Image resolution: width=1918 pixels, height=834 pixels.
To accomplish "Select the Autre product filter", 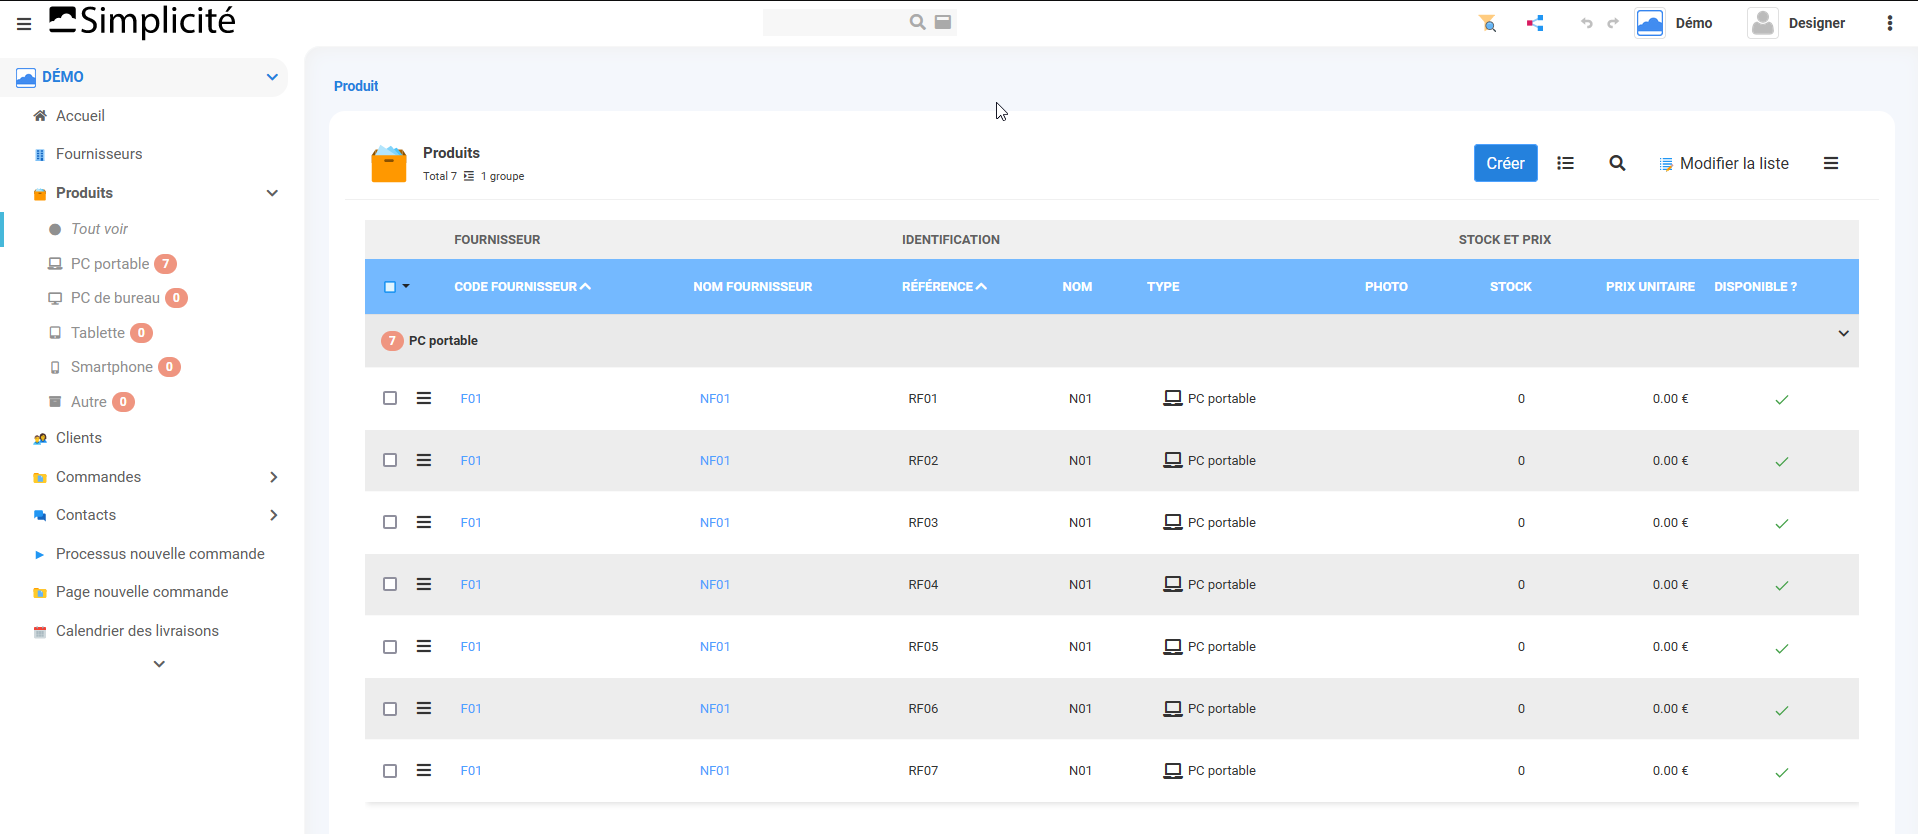I will pyautogui.click(x=88, y=402).
